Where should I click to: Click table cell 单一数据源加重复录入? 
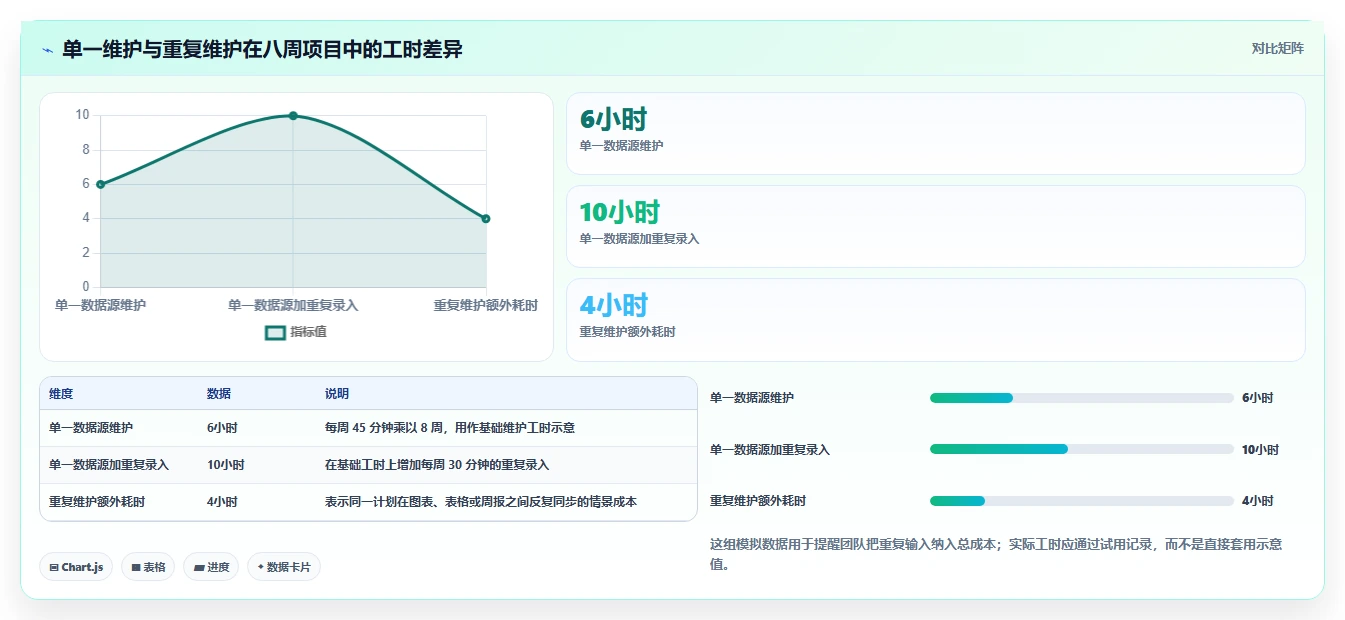[109, 465]
